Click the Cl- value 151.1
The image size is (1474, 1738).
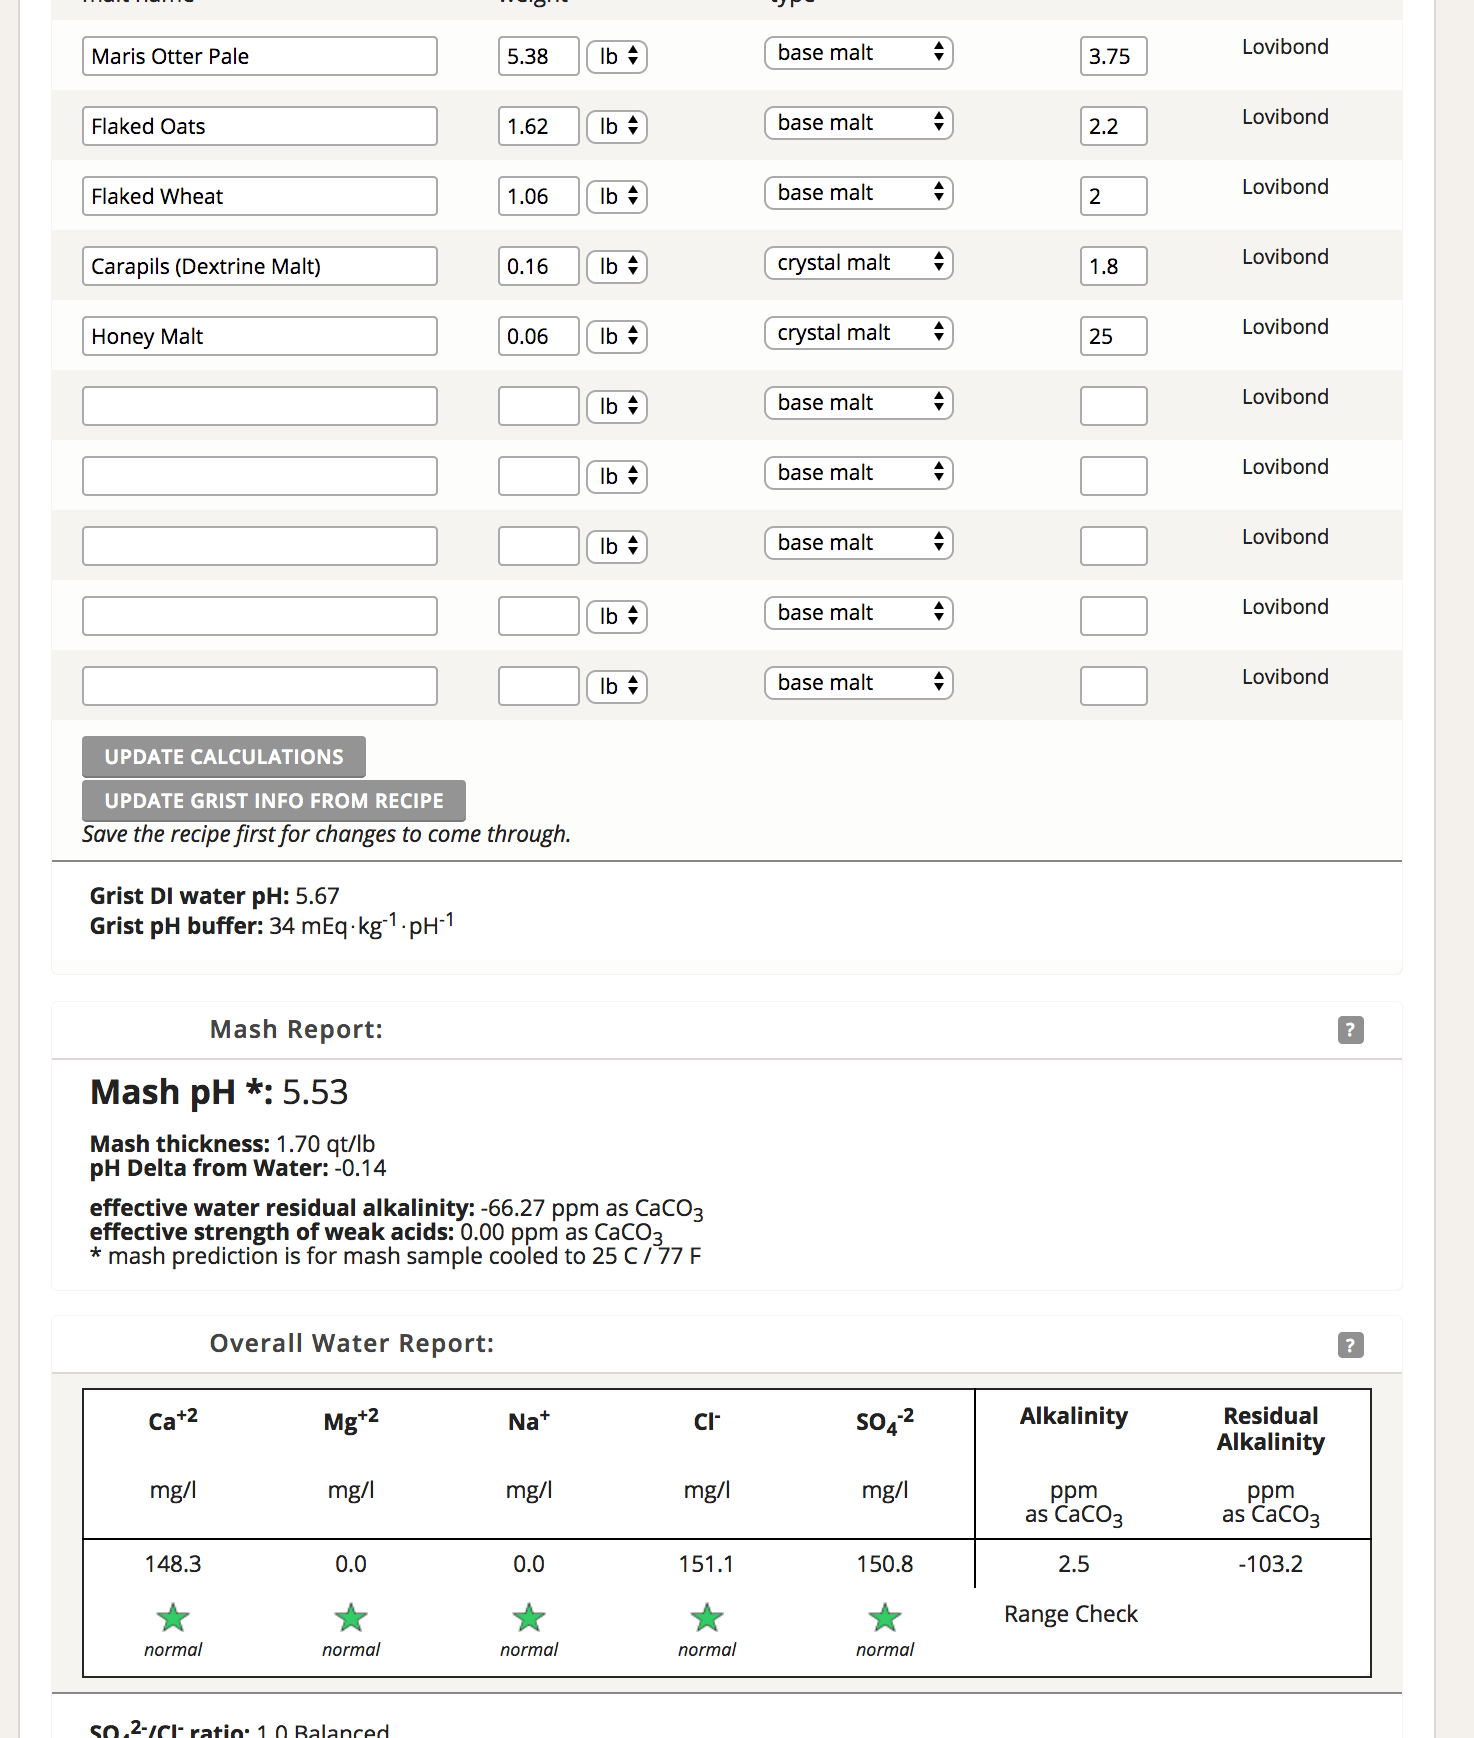pos(707,1564)
